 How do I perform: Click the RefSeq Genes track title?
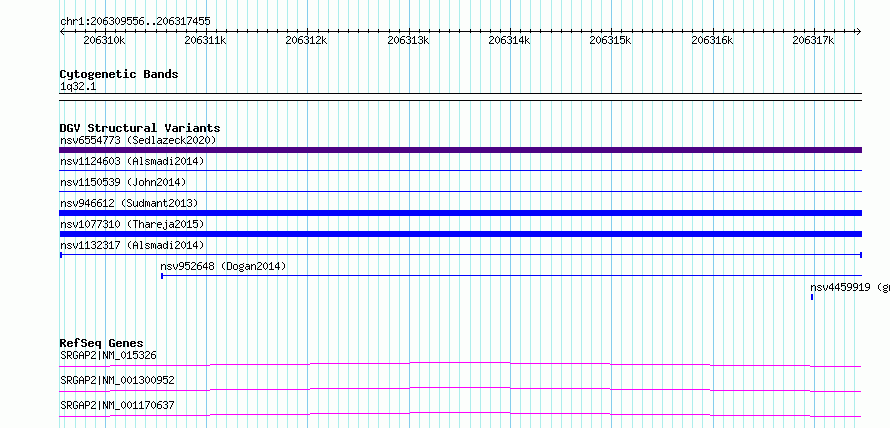click(102, 343)
